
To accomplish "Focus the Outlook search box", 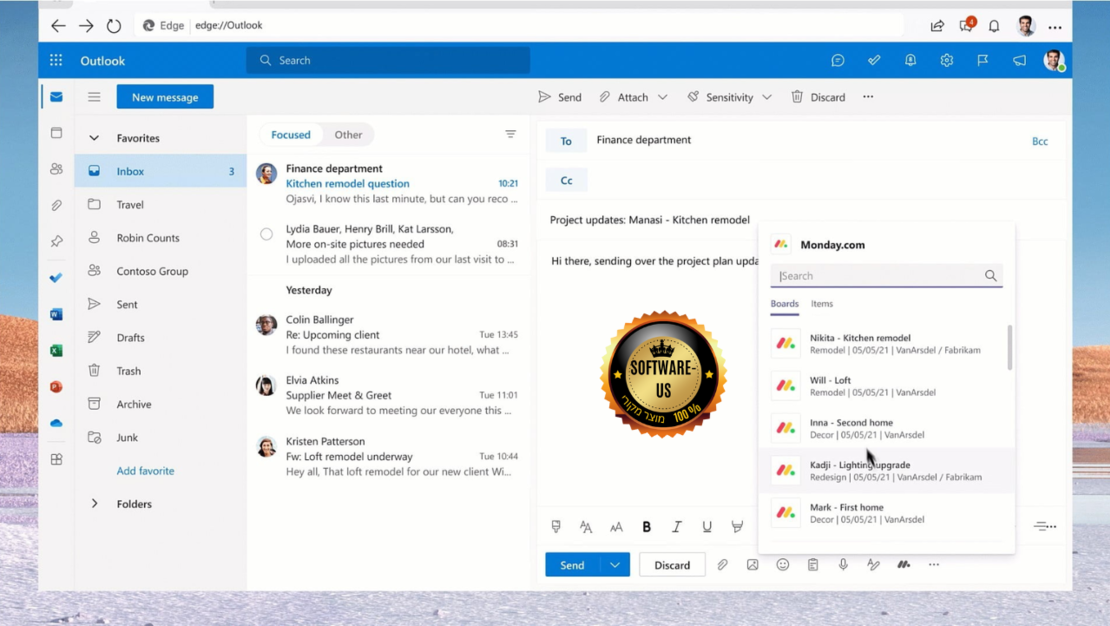I will click(x=388, y=60).
